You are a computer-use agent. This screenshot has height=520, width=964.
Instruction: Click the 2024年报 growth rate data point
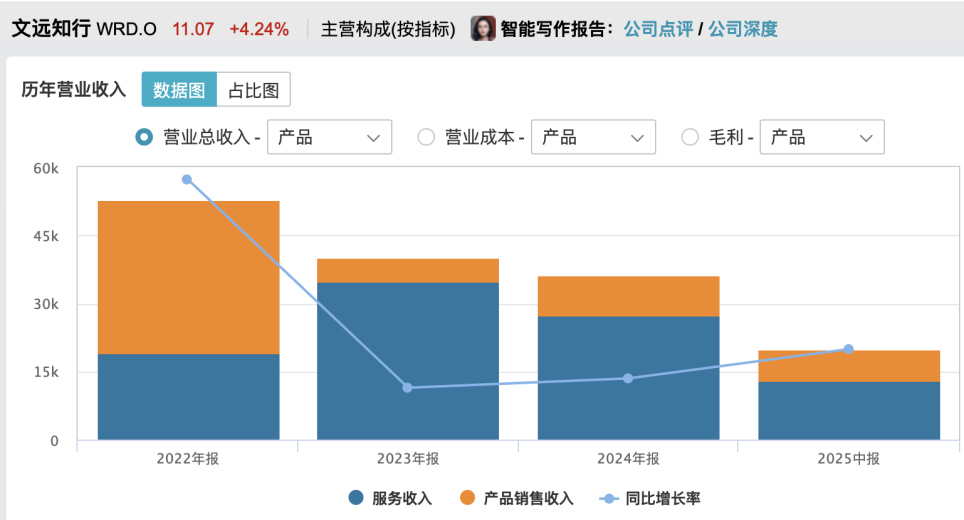click(628, 378)
